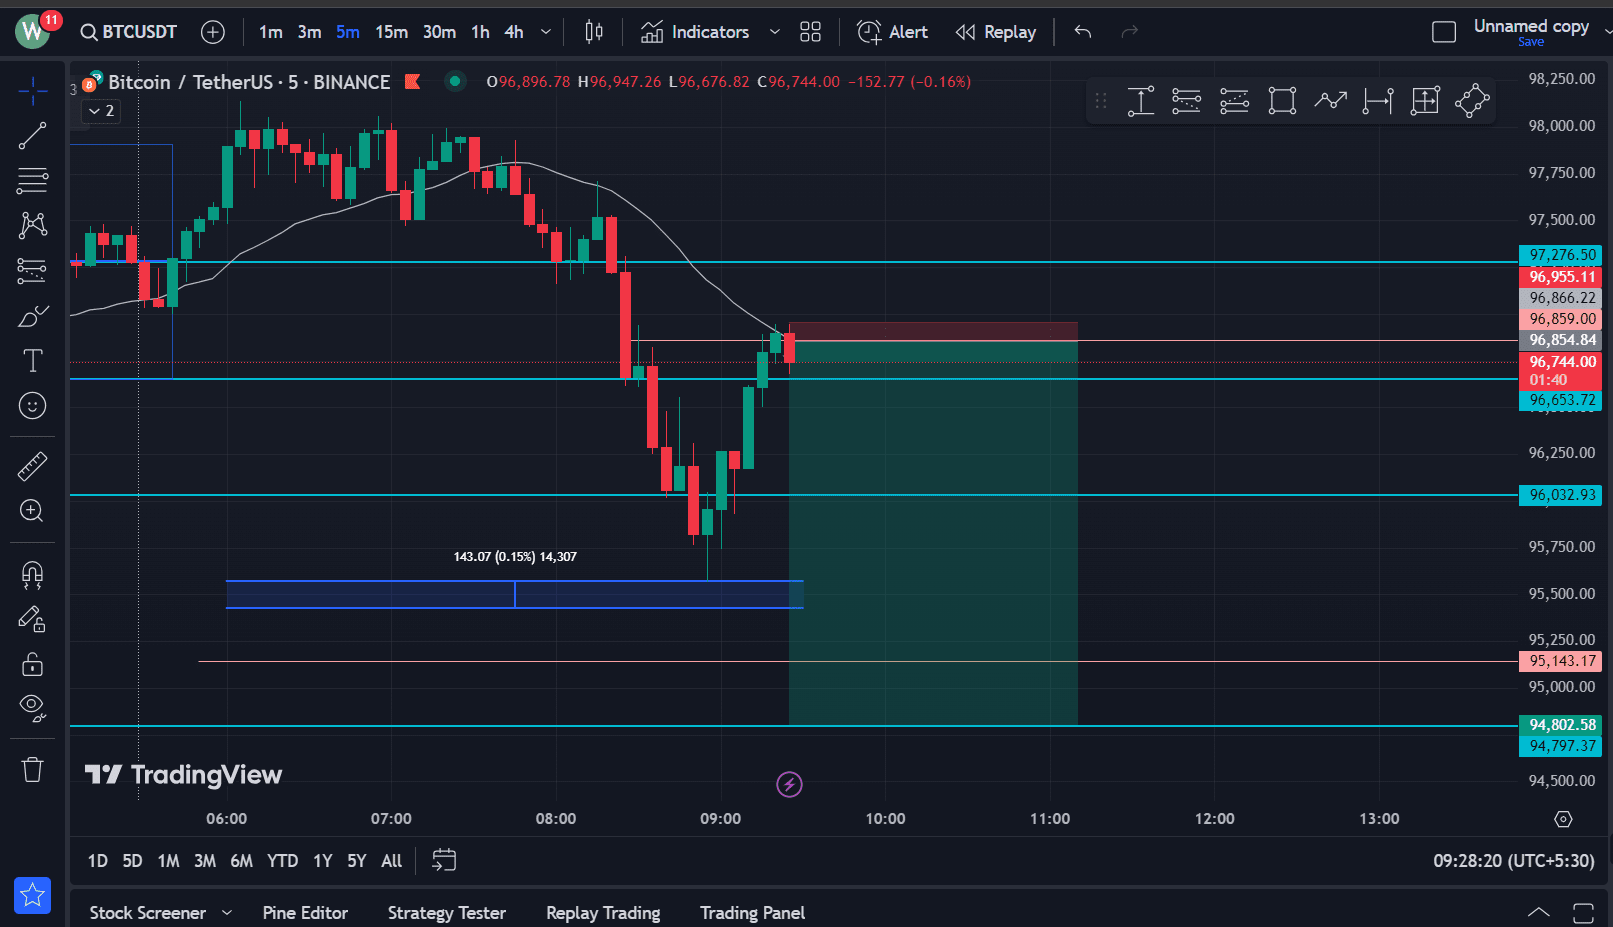Open BTCUSDT symbol search
The width and height of the screenshot is (1613, 927).
[129, 32]
